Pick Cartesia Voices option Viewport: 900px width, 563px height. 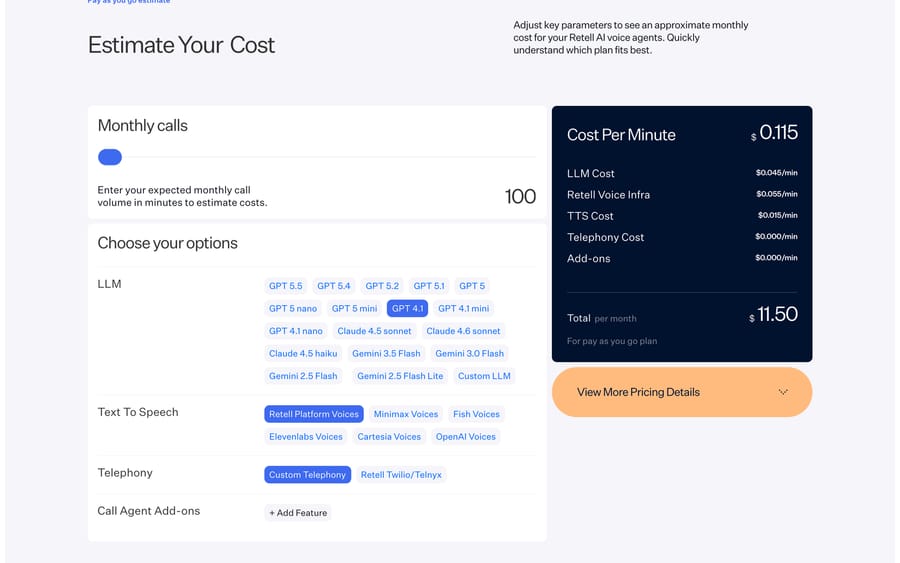389,437
